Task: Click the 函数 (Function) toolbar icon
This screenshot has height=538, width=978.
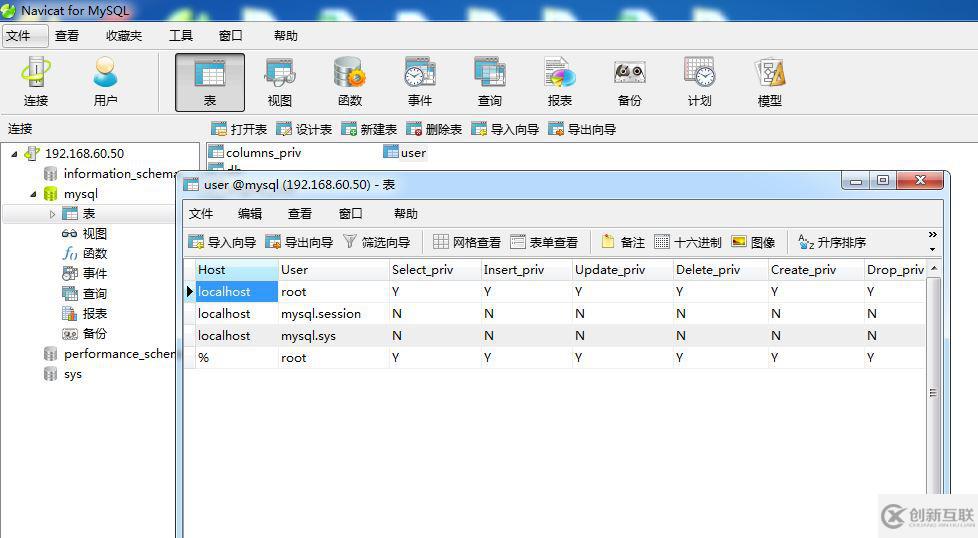Action: 349,82
